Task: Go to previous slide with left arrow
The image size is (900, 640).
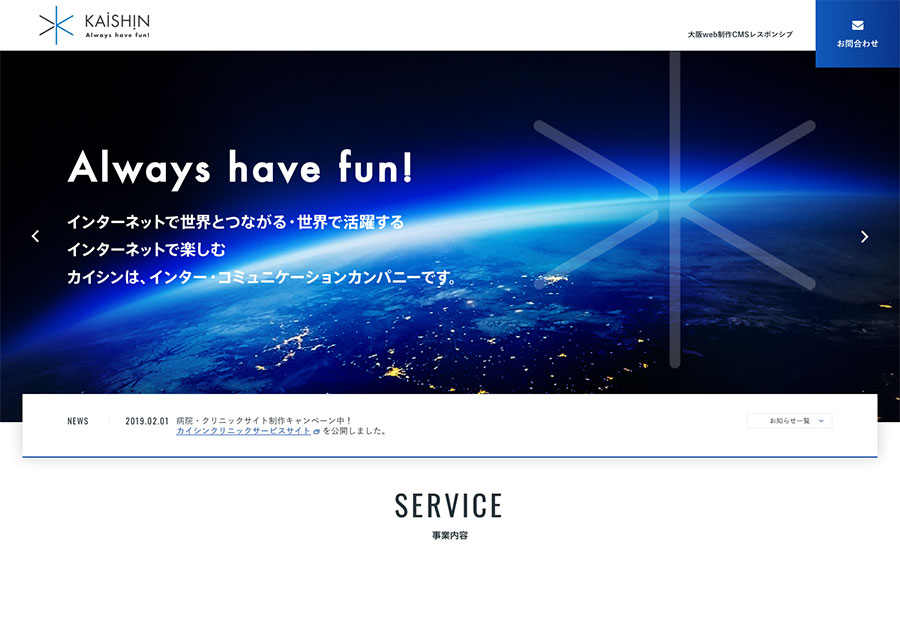Action: point(36,236)
